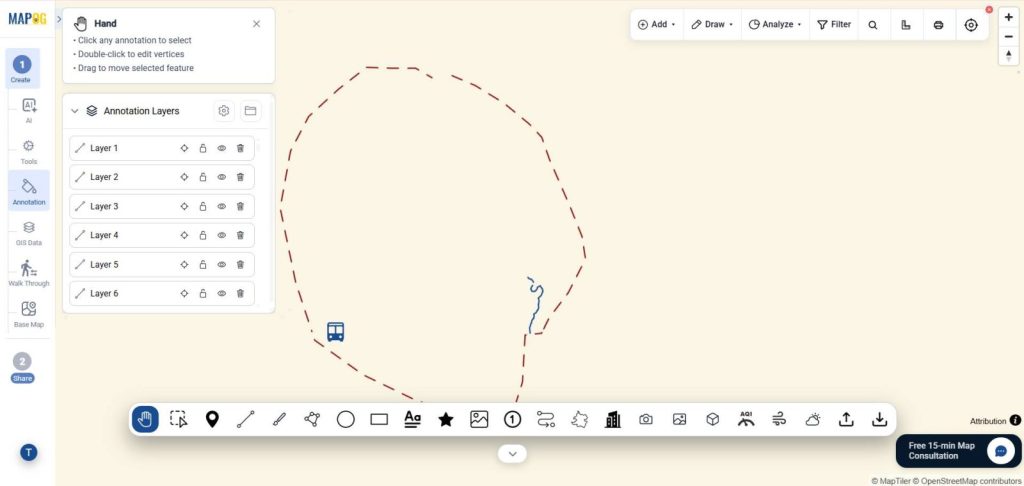
Task: Choose the route drawing tool
Action: coord(546,419)
